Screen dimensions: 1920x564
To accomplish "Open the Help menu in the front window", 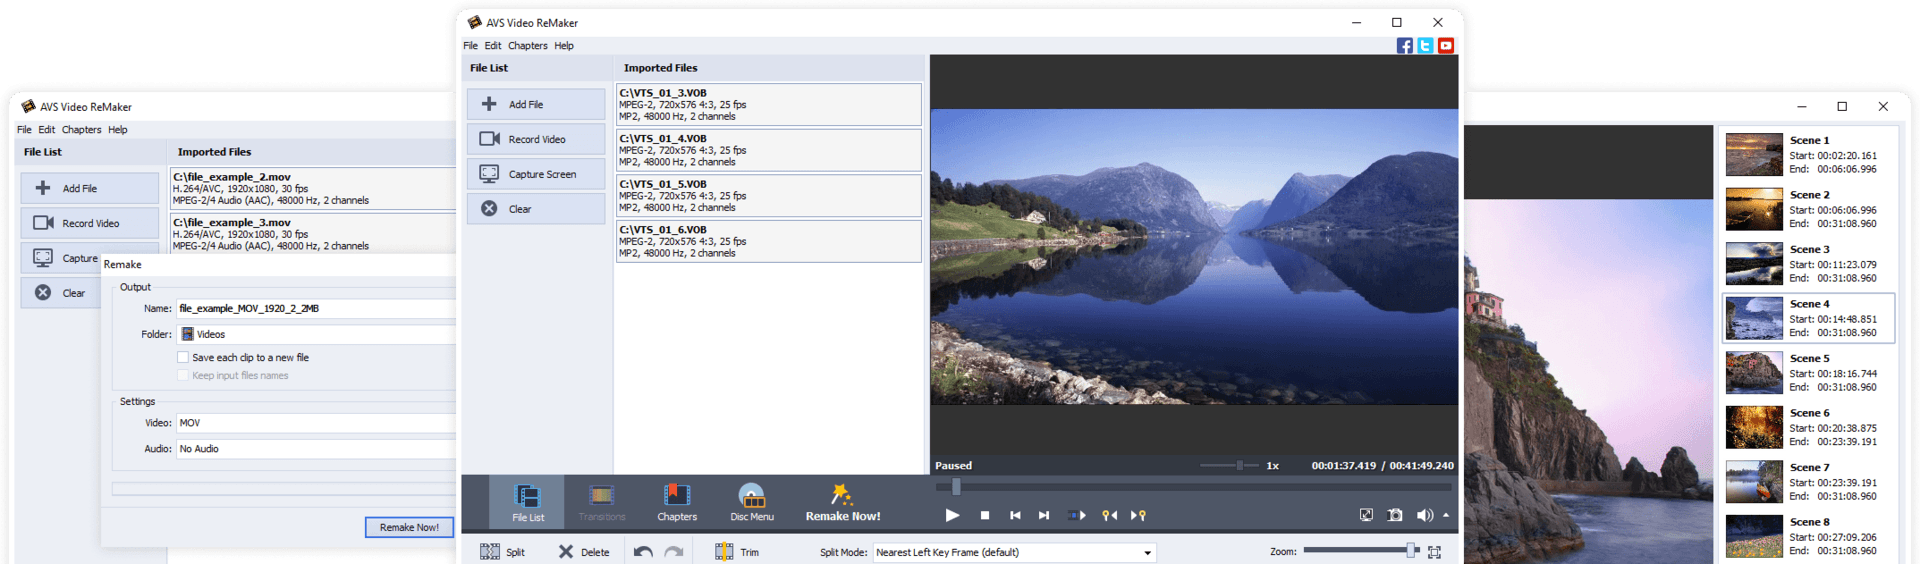I will pyautogui.click(x=564, y=46).
